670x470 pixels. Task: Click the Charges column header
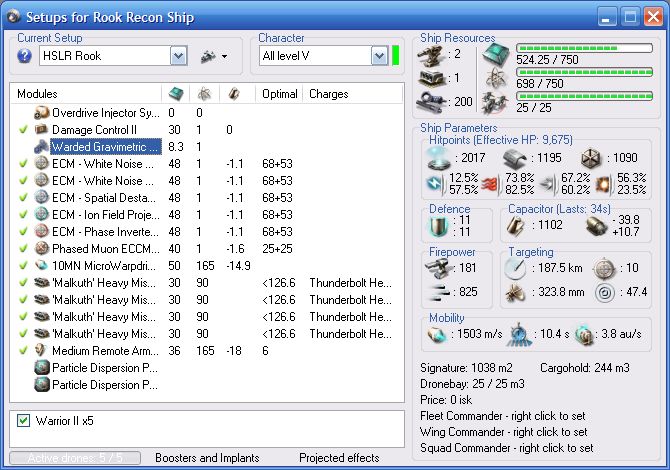[x=329, y=94]
